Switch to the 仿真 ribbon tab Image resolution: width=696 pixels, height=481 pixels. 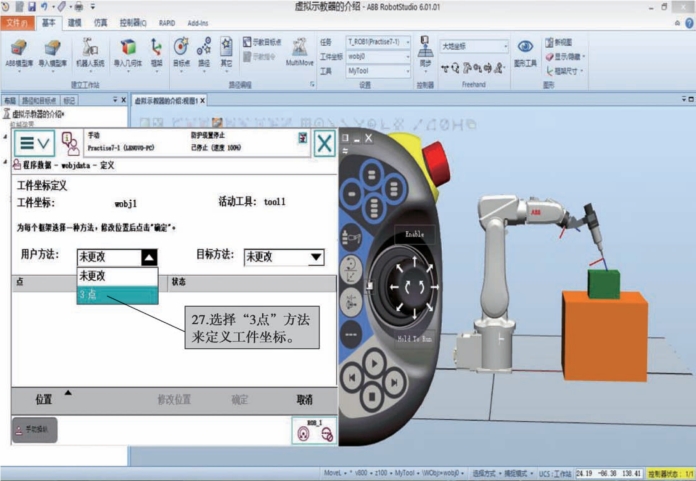(x=100, y=20)
